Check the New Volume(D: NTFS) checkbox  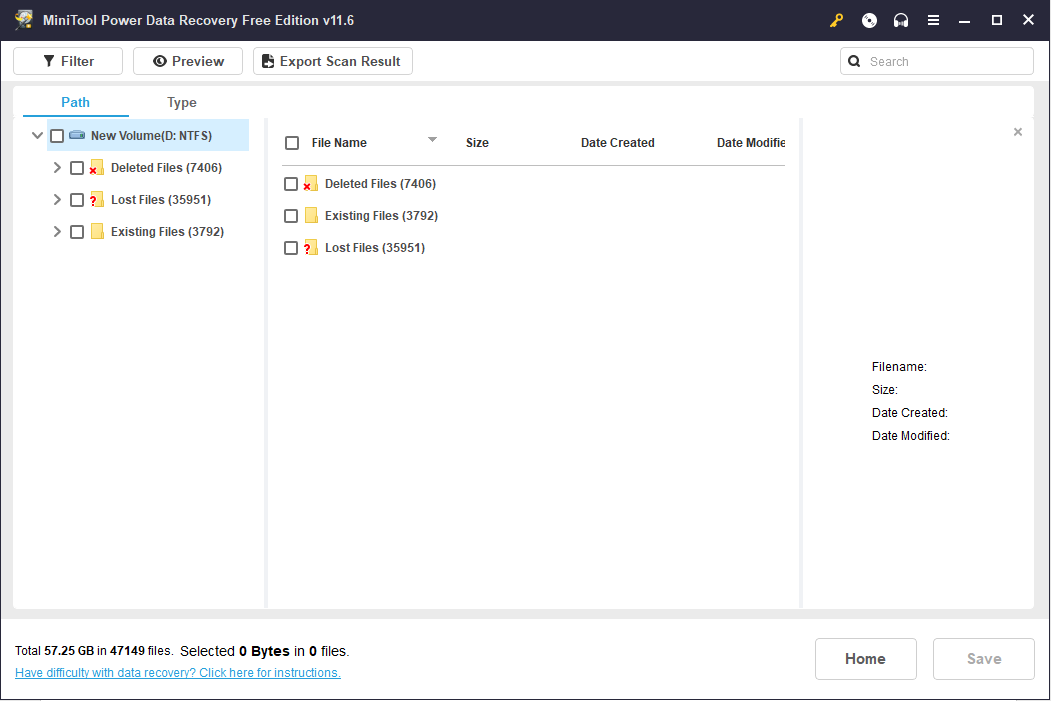pos(57,135)
